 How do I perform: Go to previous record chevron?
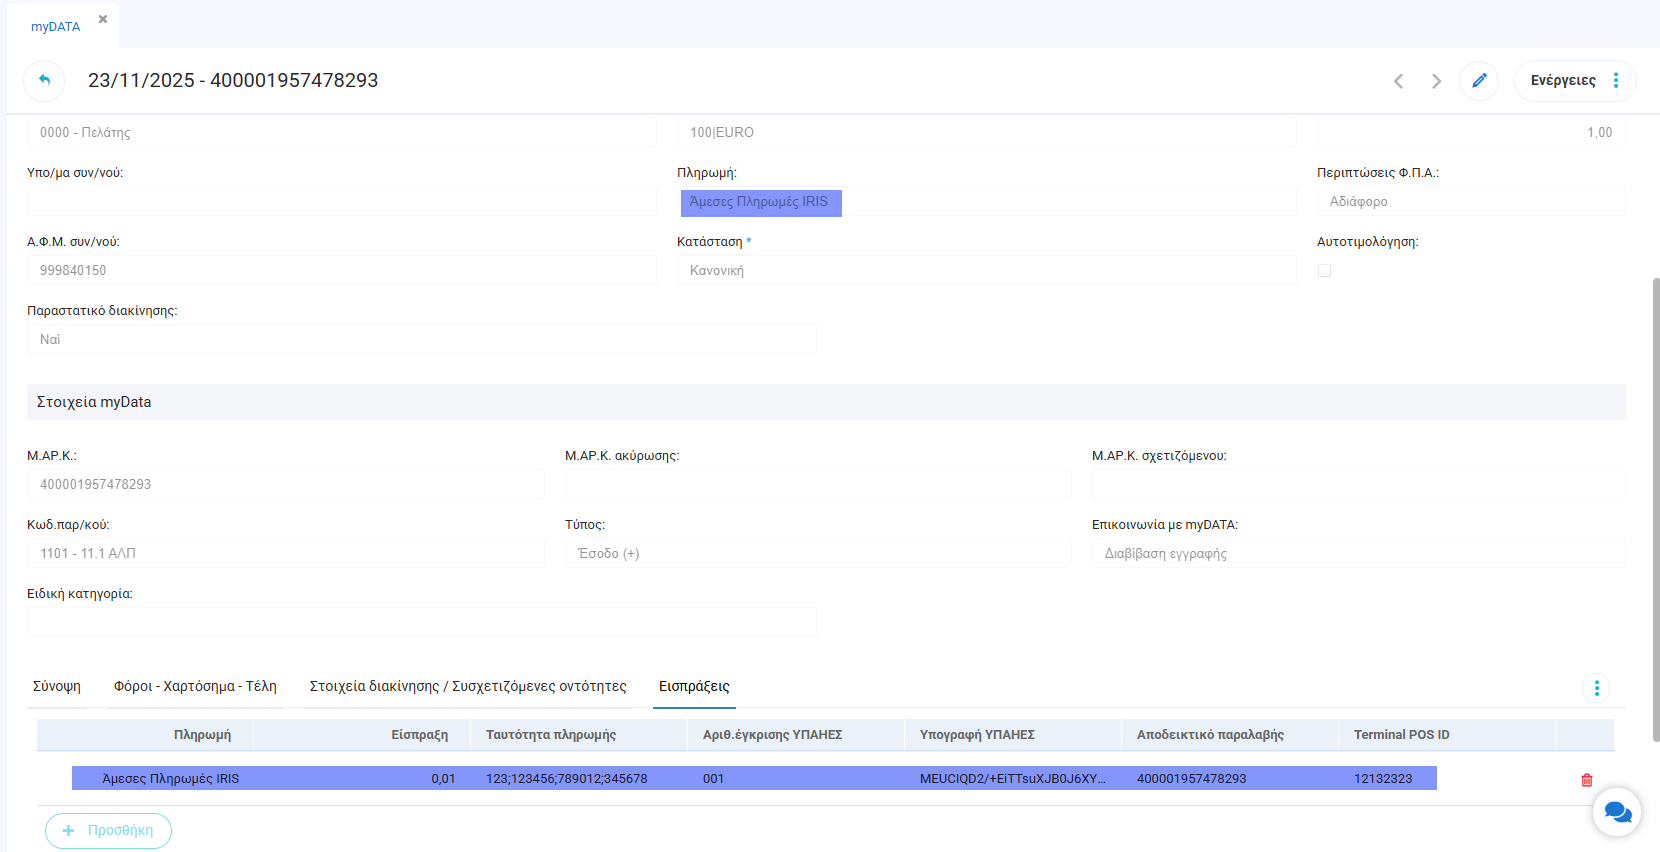click(x=1398, y=81)
